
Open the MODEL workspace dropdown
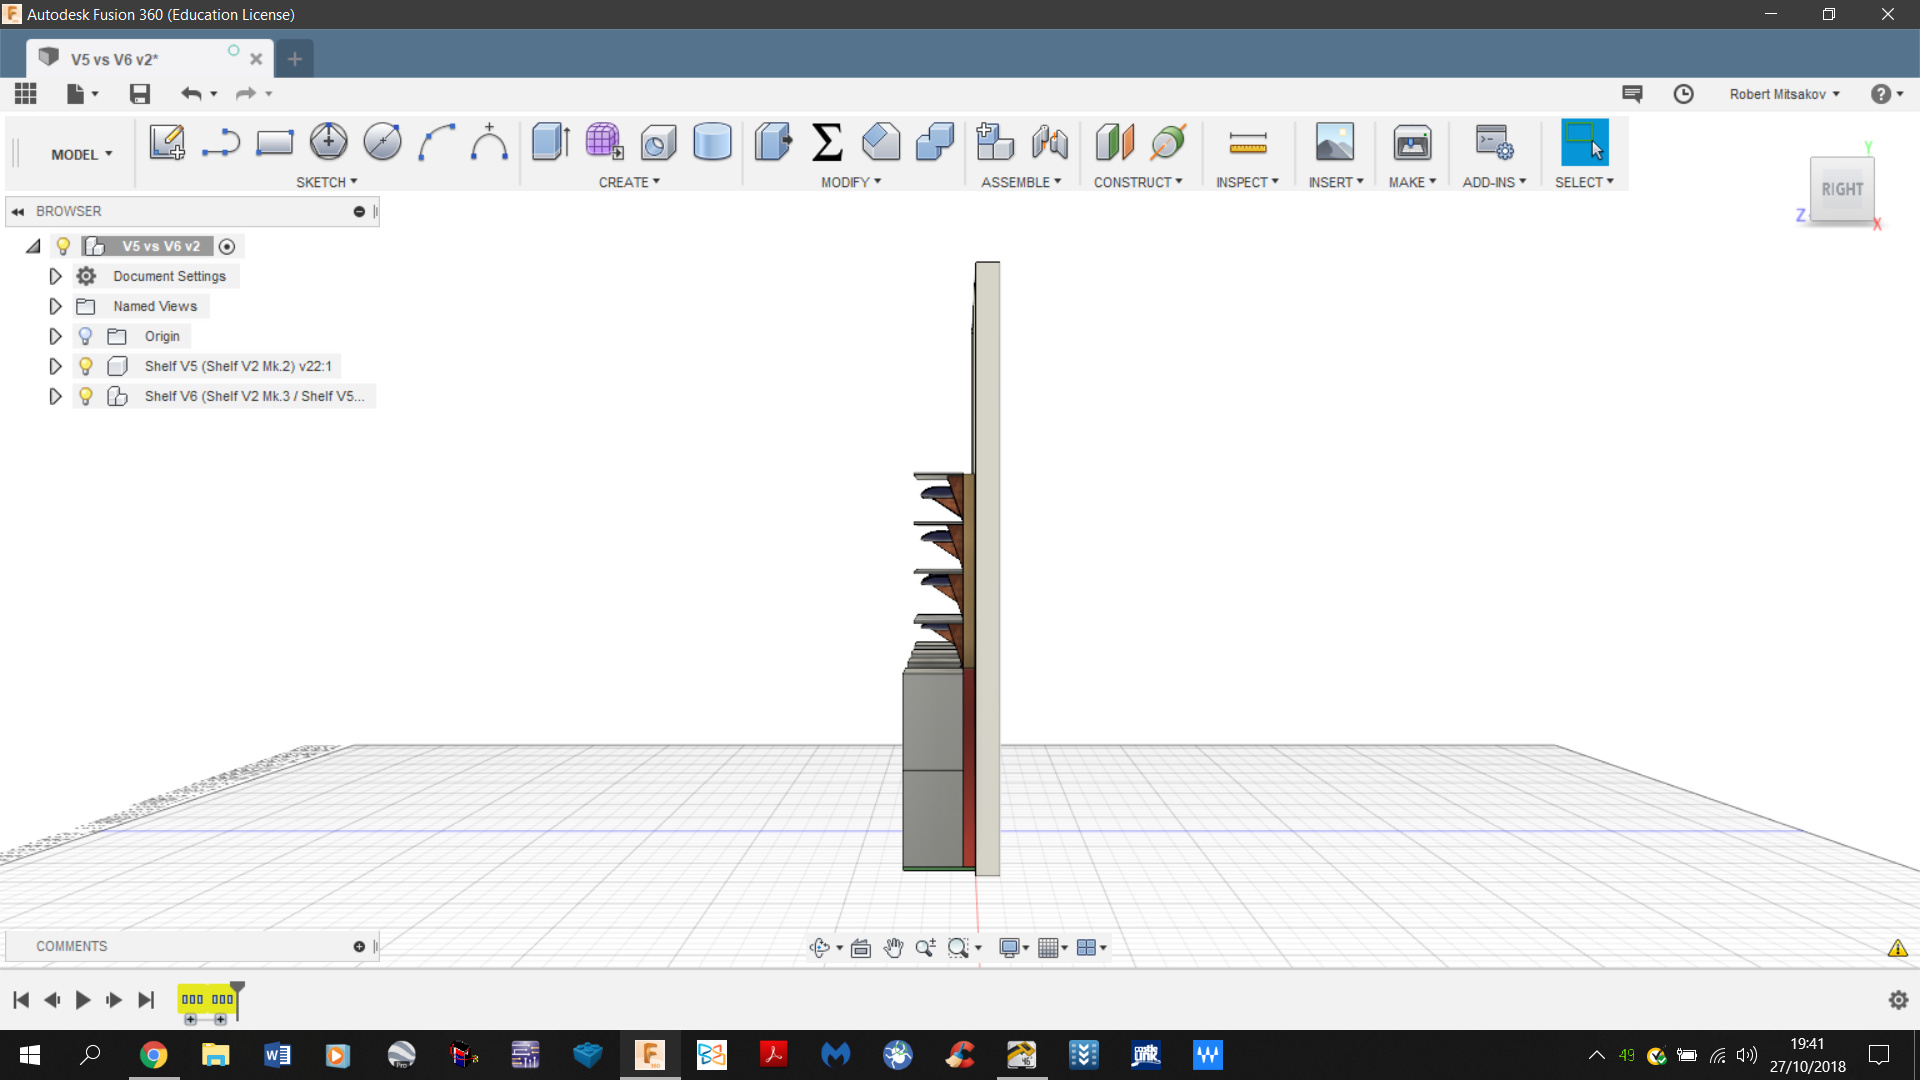tap(82, 154)
